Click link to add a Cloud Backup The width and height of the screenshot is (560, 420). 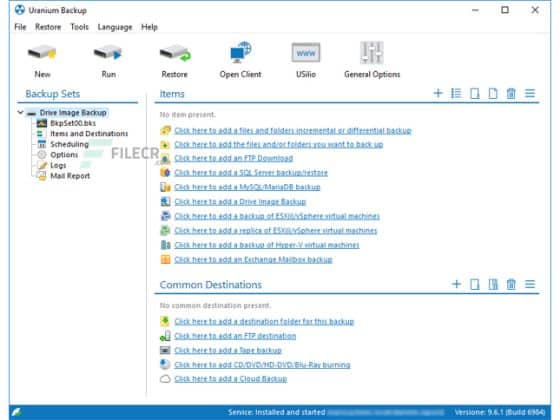click(x=230, y=379)
